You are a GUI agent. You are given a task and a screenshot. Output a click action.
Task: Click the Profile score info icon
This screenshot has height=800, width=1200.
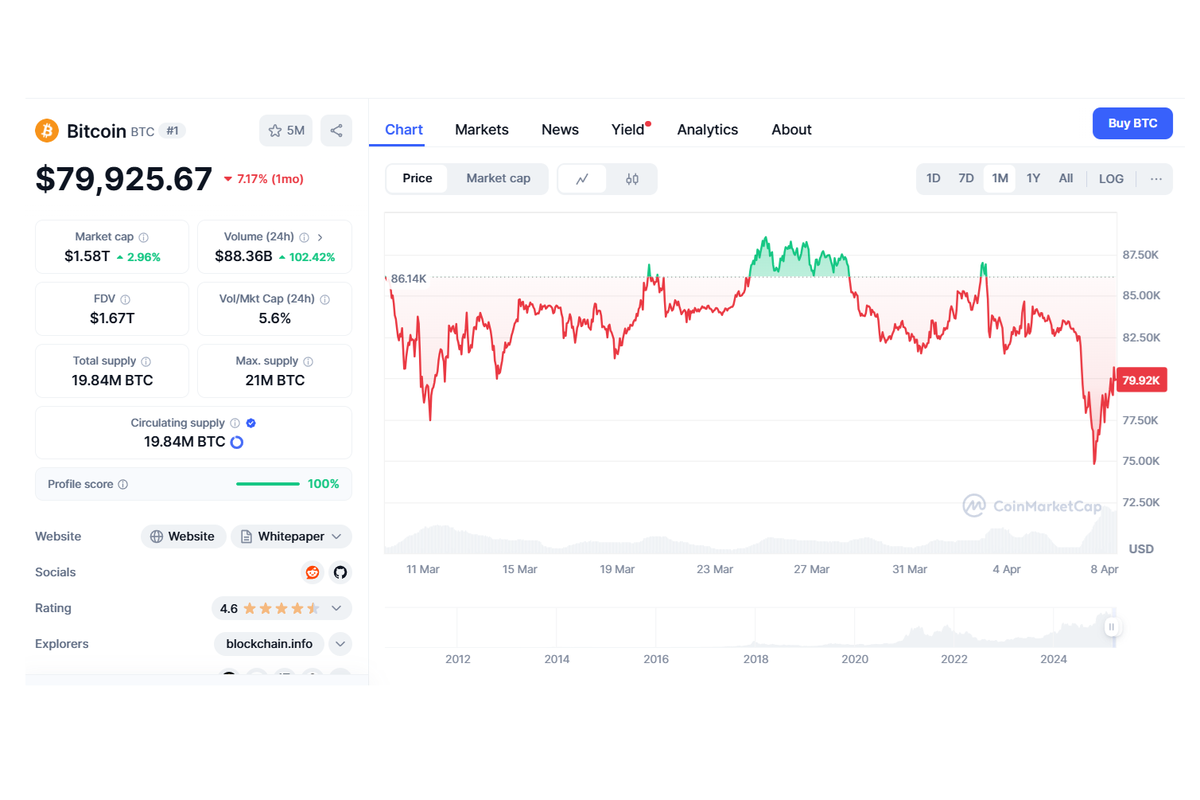123,484
